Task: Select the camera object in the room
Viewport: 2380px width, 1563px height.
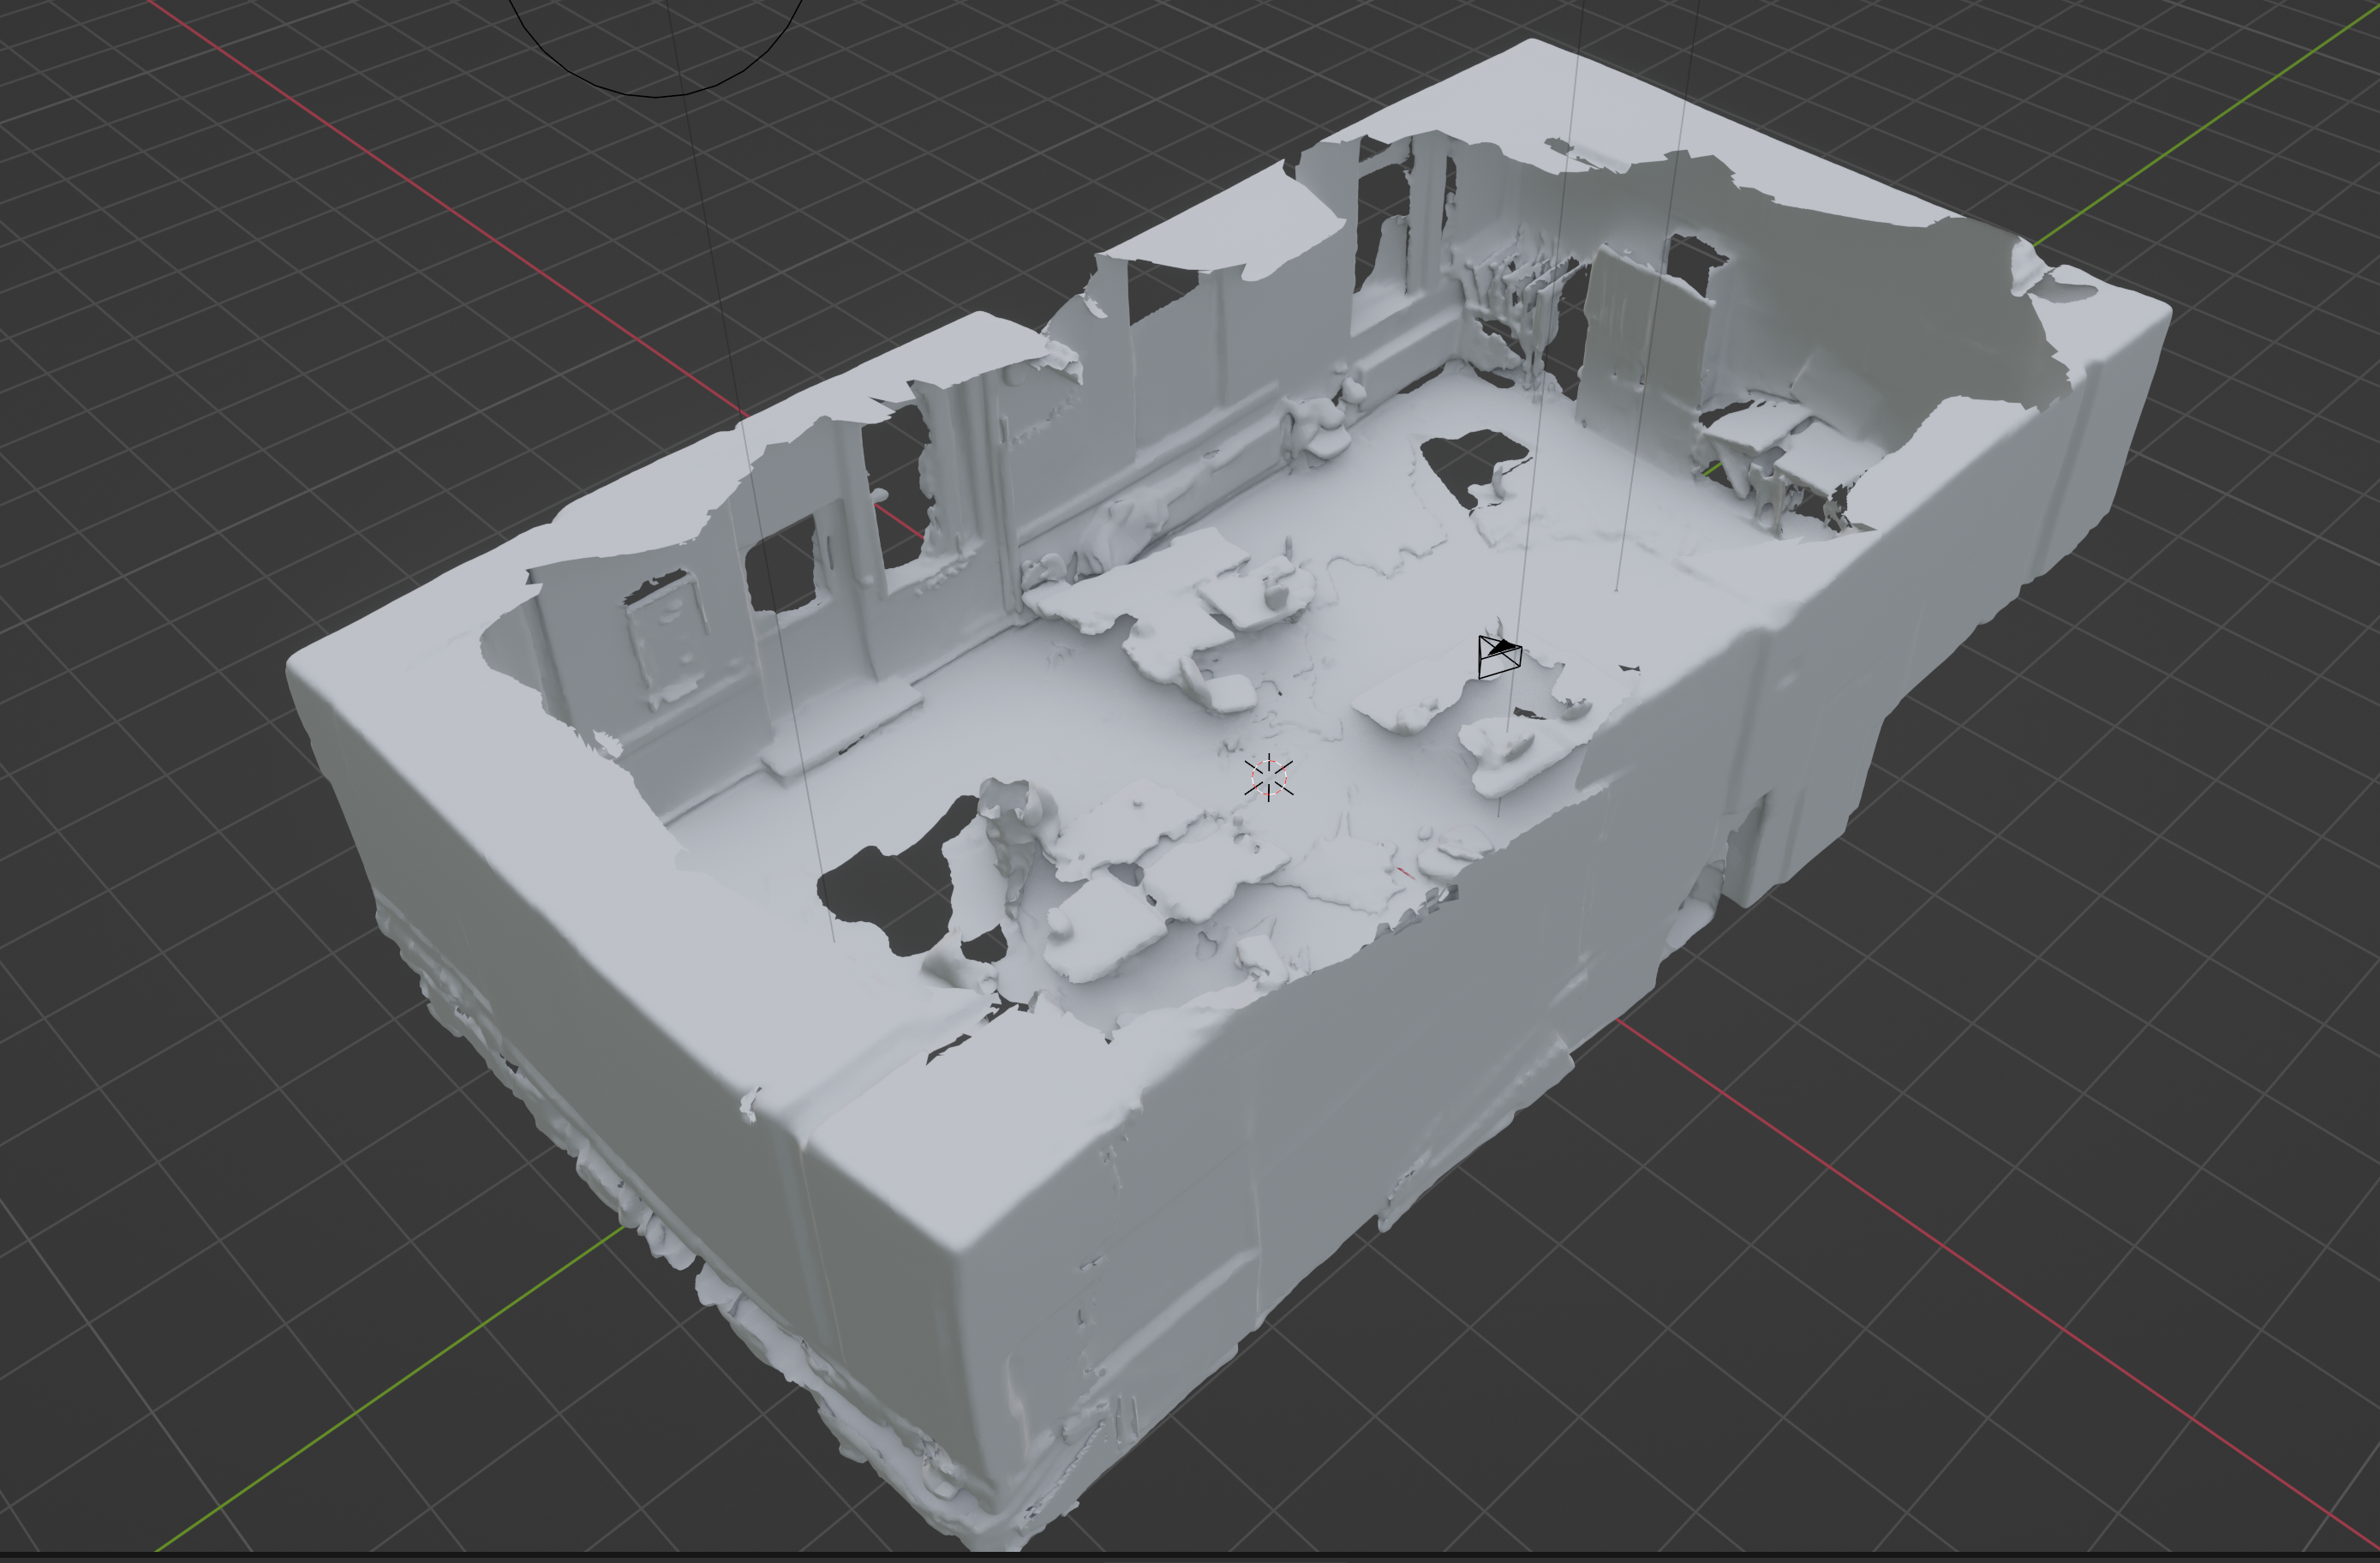Action: pos(1499,657)
